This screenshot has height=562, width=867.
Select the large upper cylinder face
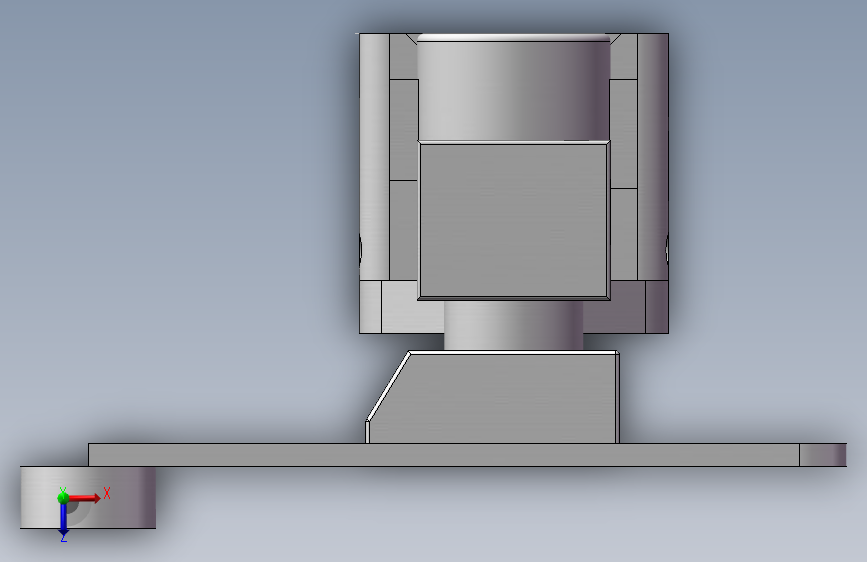point(513,89)
